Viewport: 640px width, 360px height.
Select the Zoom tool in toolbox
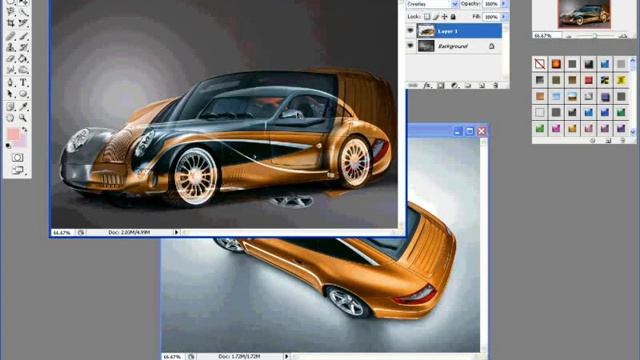point(23,118)
